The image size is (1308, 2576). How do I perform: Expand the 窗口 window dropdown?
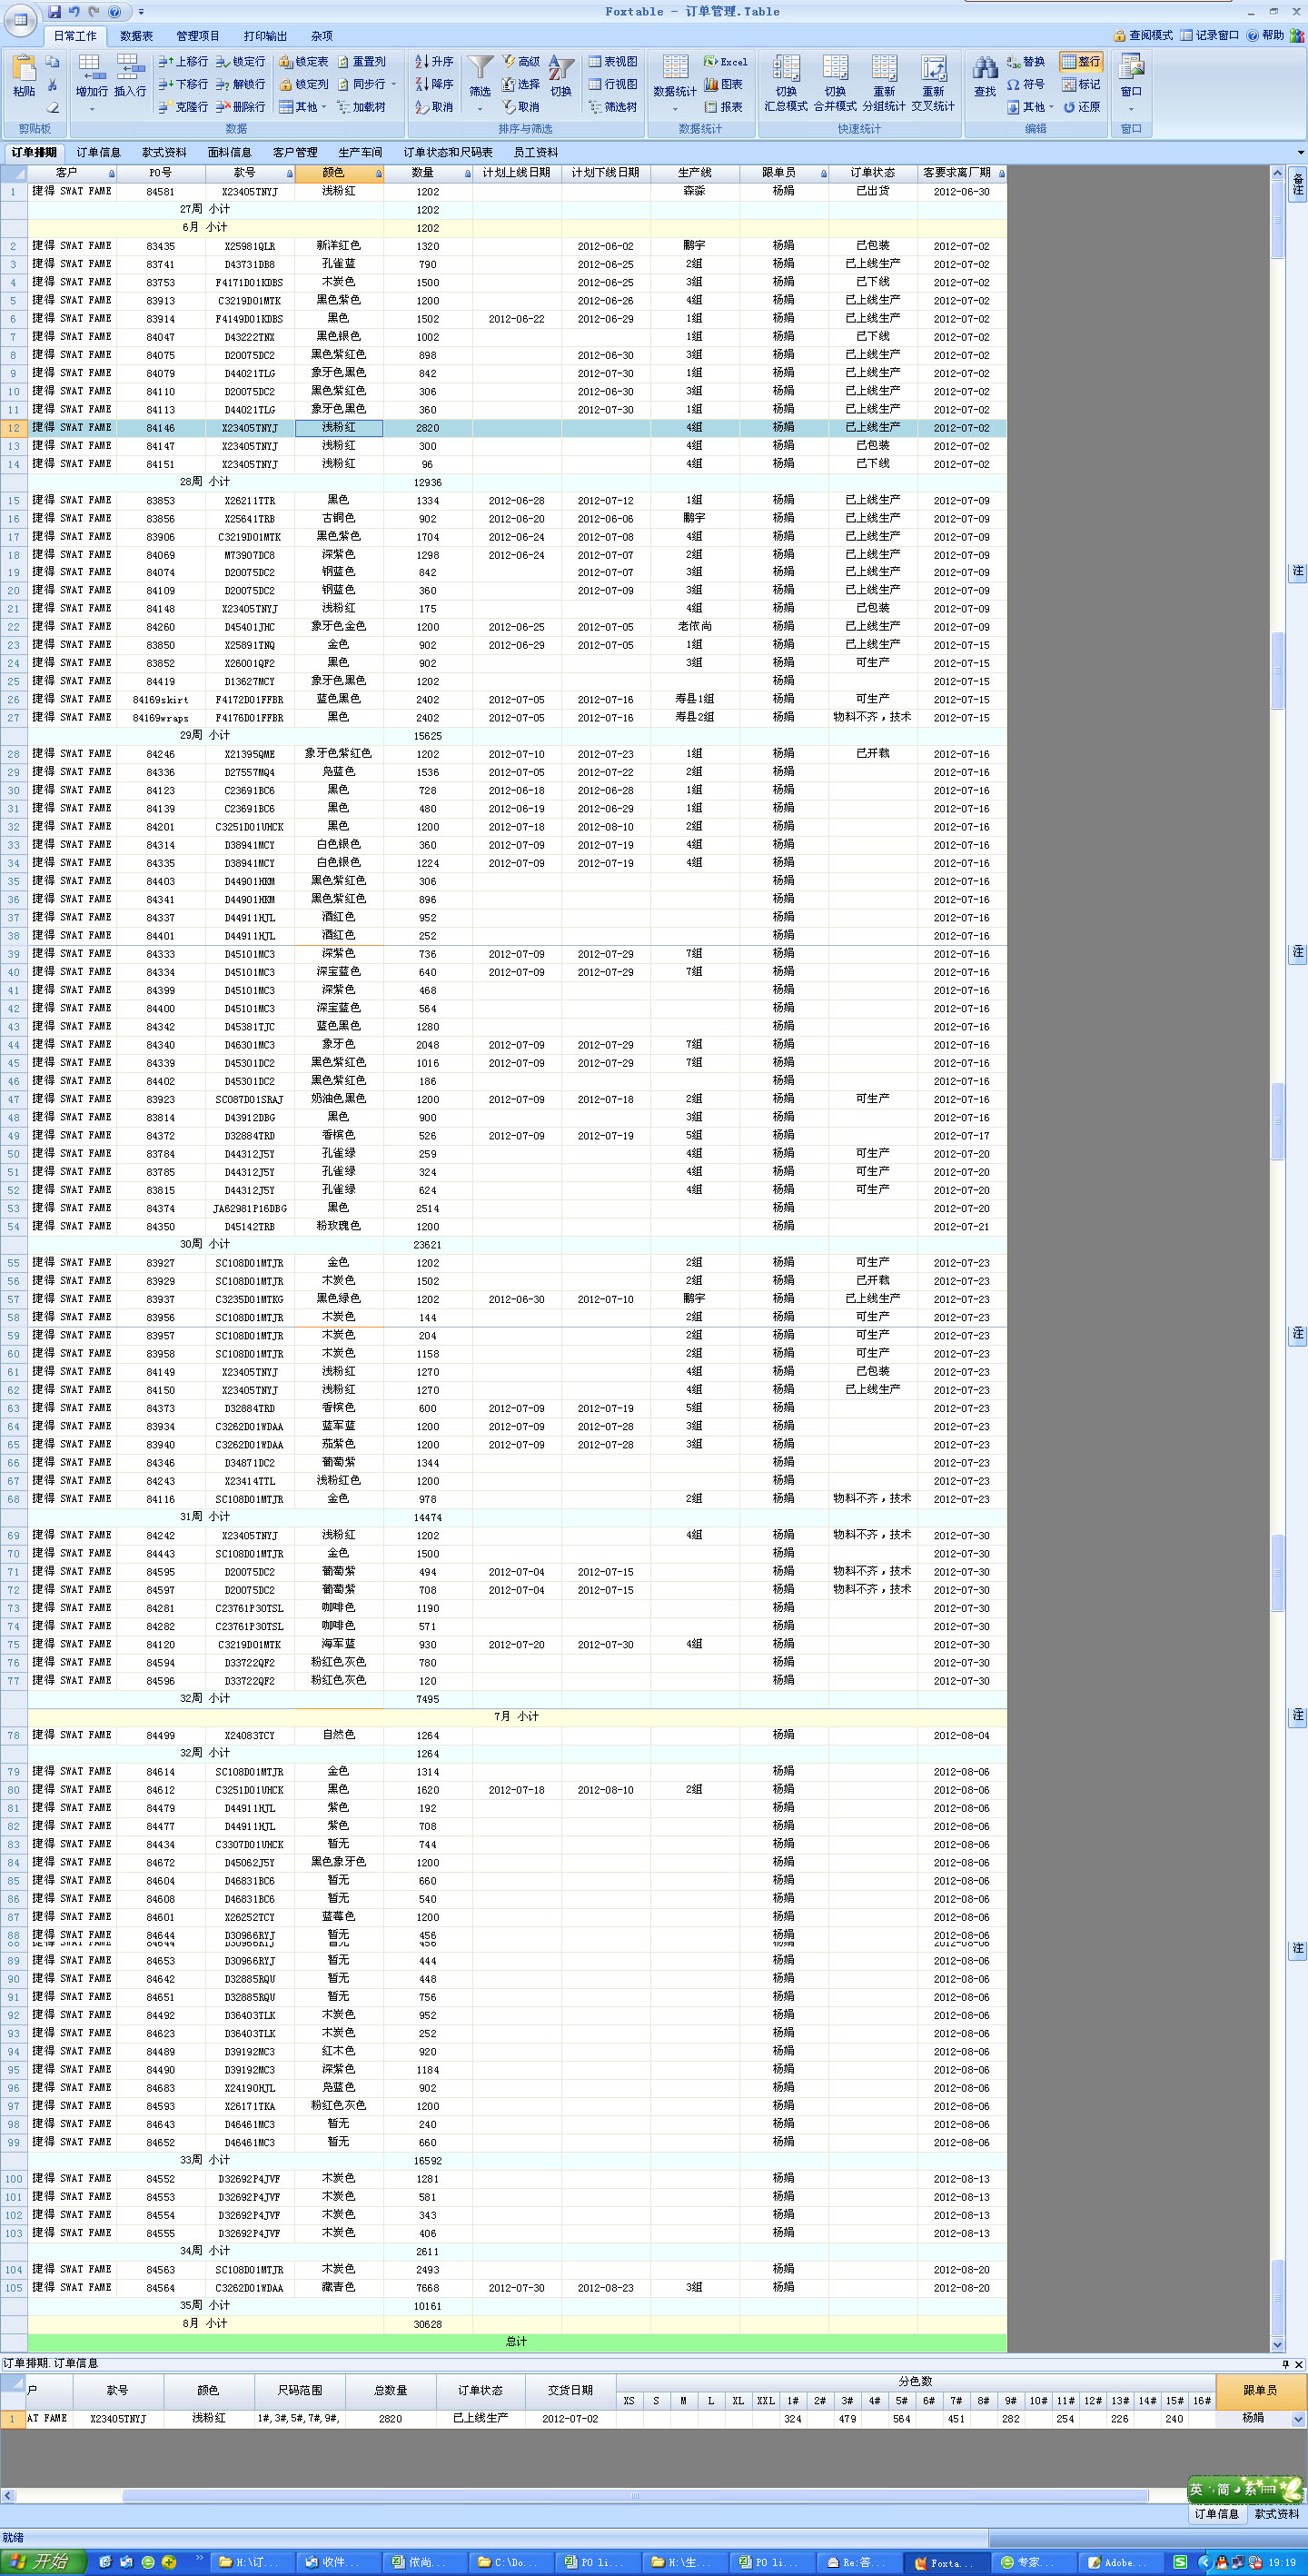pyautogui.click(x=1131, y=109)
